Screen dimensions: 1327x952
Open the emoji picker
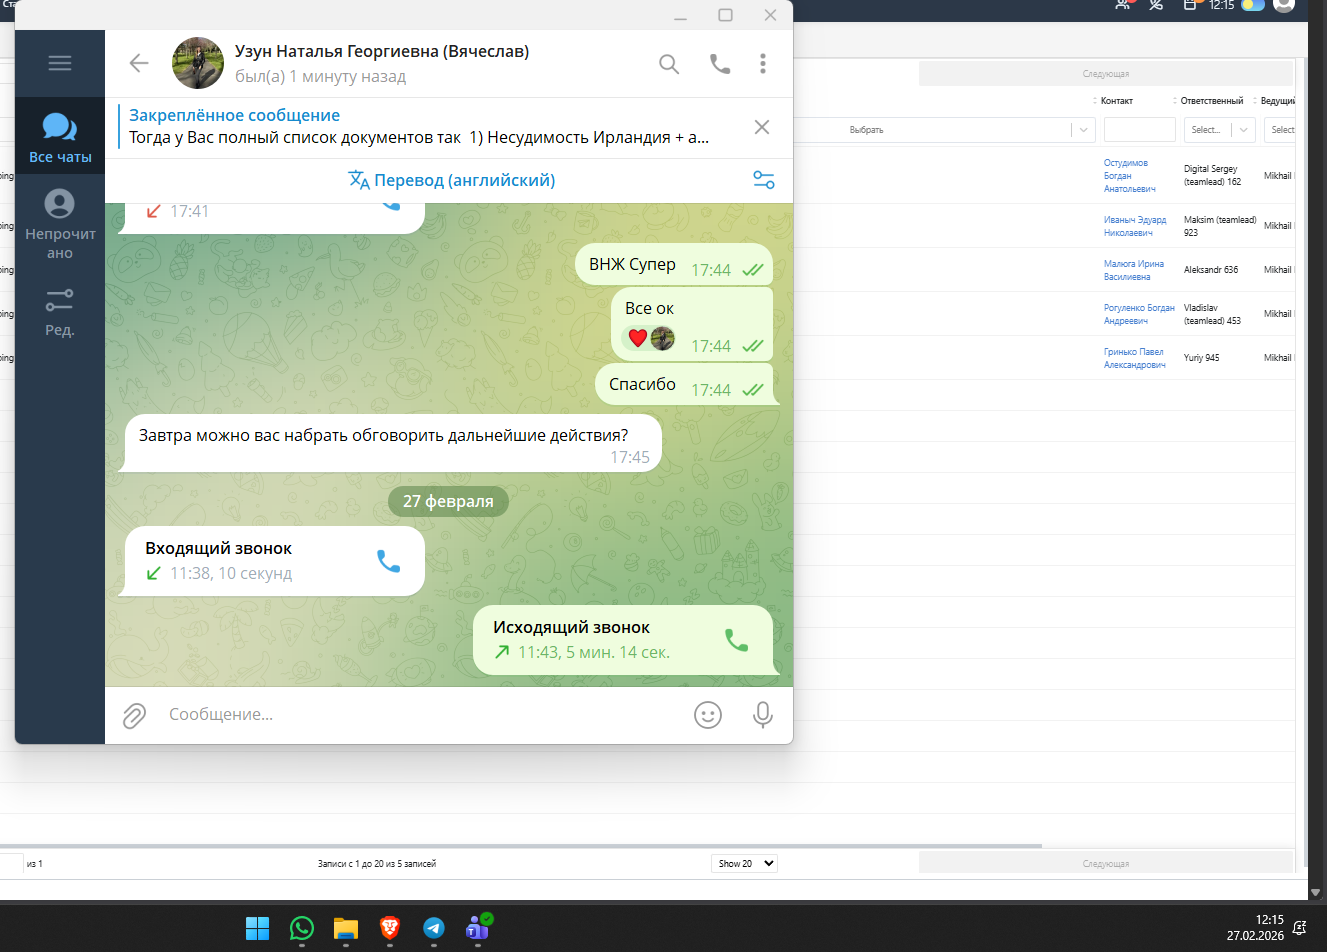[708, 715]
